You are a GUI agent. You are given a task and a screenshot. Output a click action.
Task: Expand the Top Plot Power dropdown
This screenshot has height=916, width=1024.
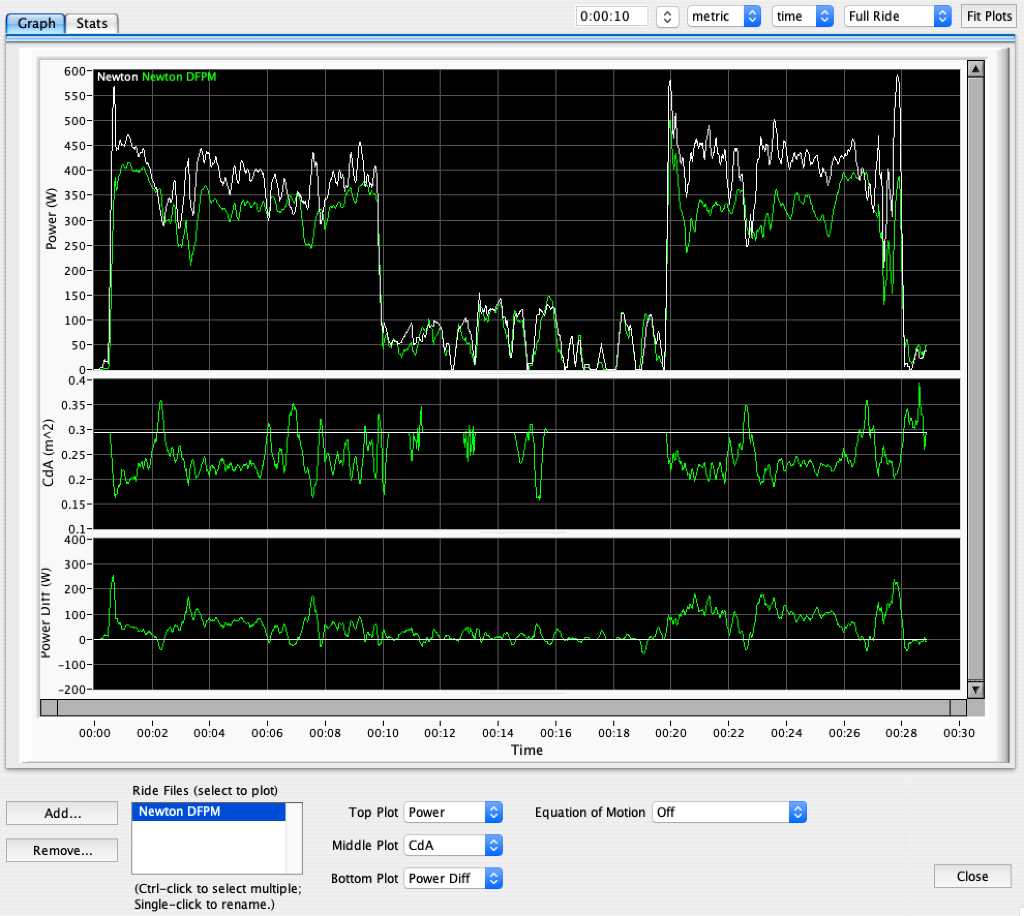click(452, 812)
